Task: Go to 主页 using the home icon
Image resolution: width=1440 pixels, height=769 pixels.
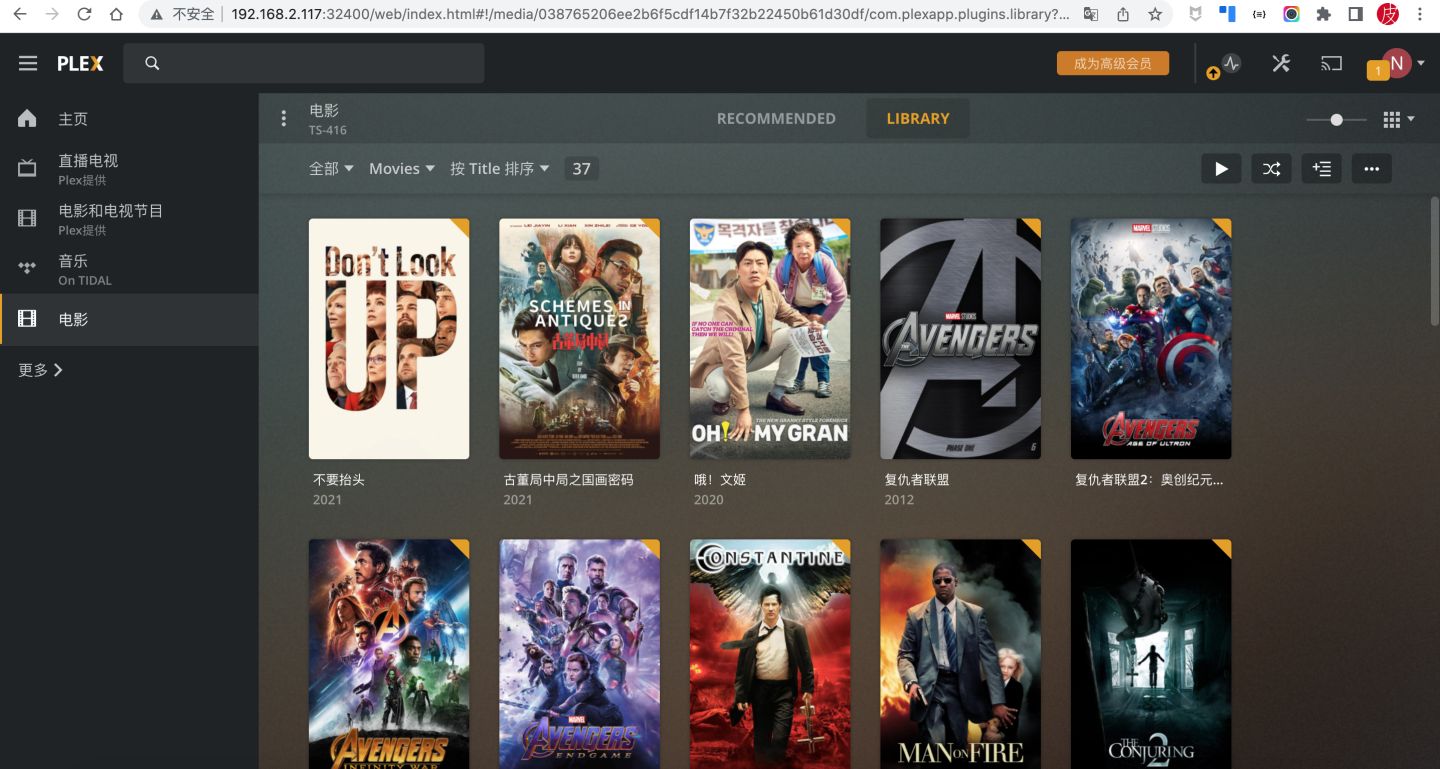Action: click(27, 118)
